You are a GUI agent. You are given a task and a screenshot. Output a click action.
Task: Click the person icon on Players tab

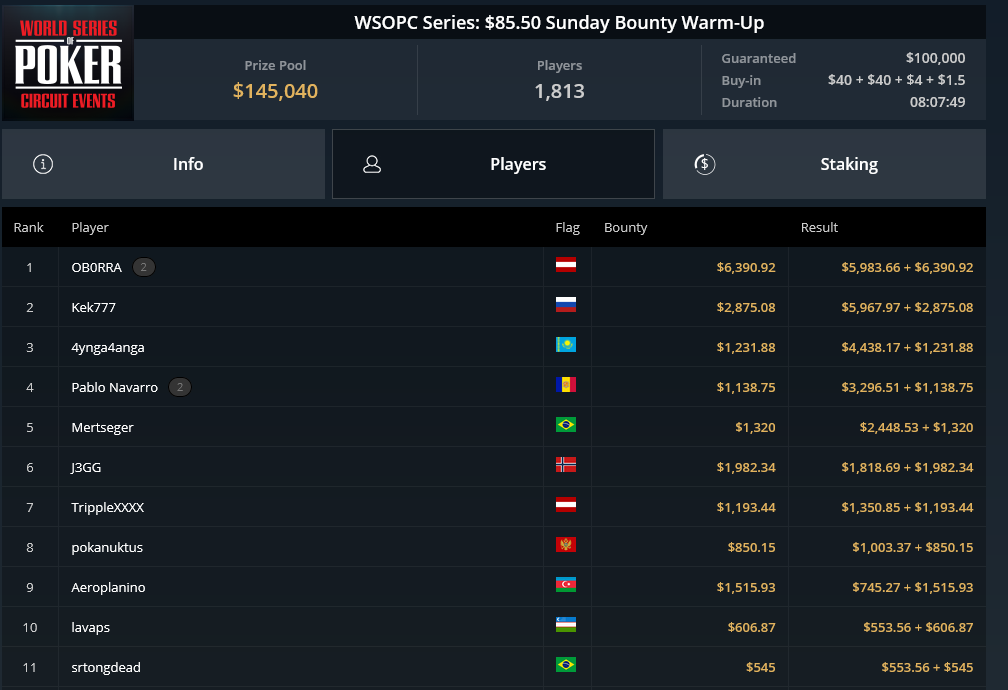[372, 164]
